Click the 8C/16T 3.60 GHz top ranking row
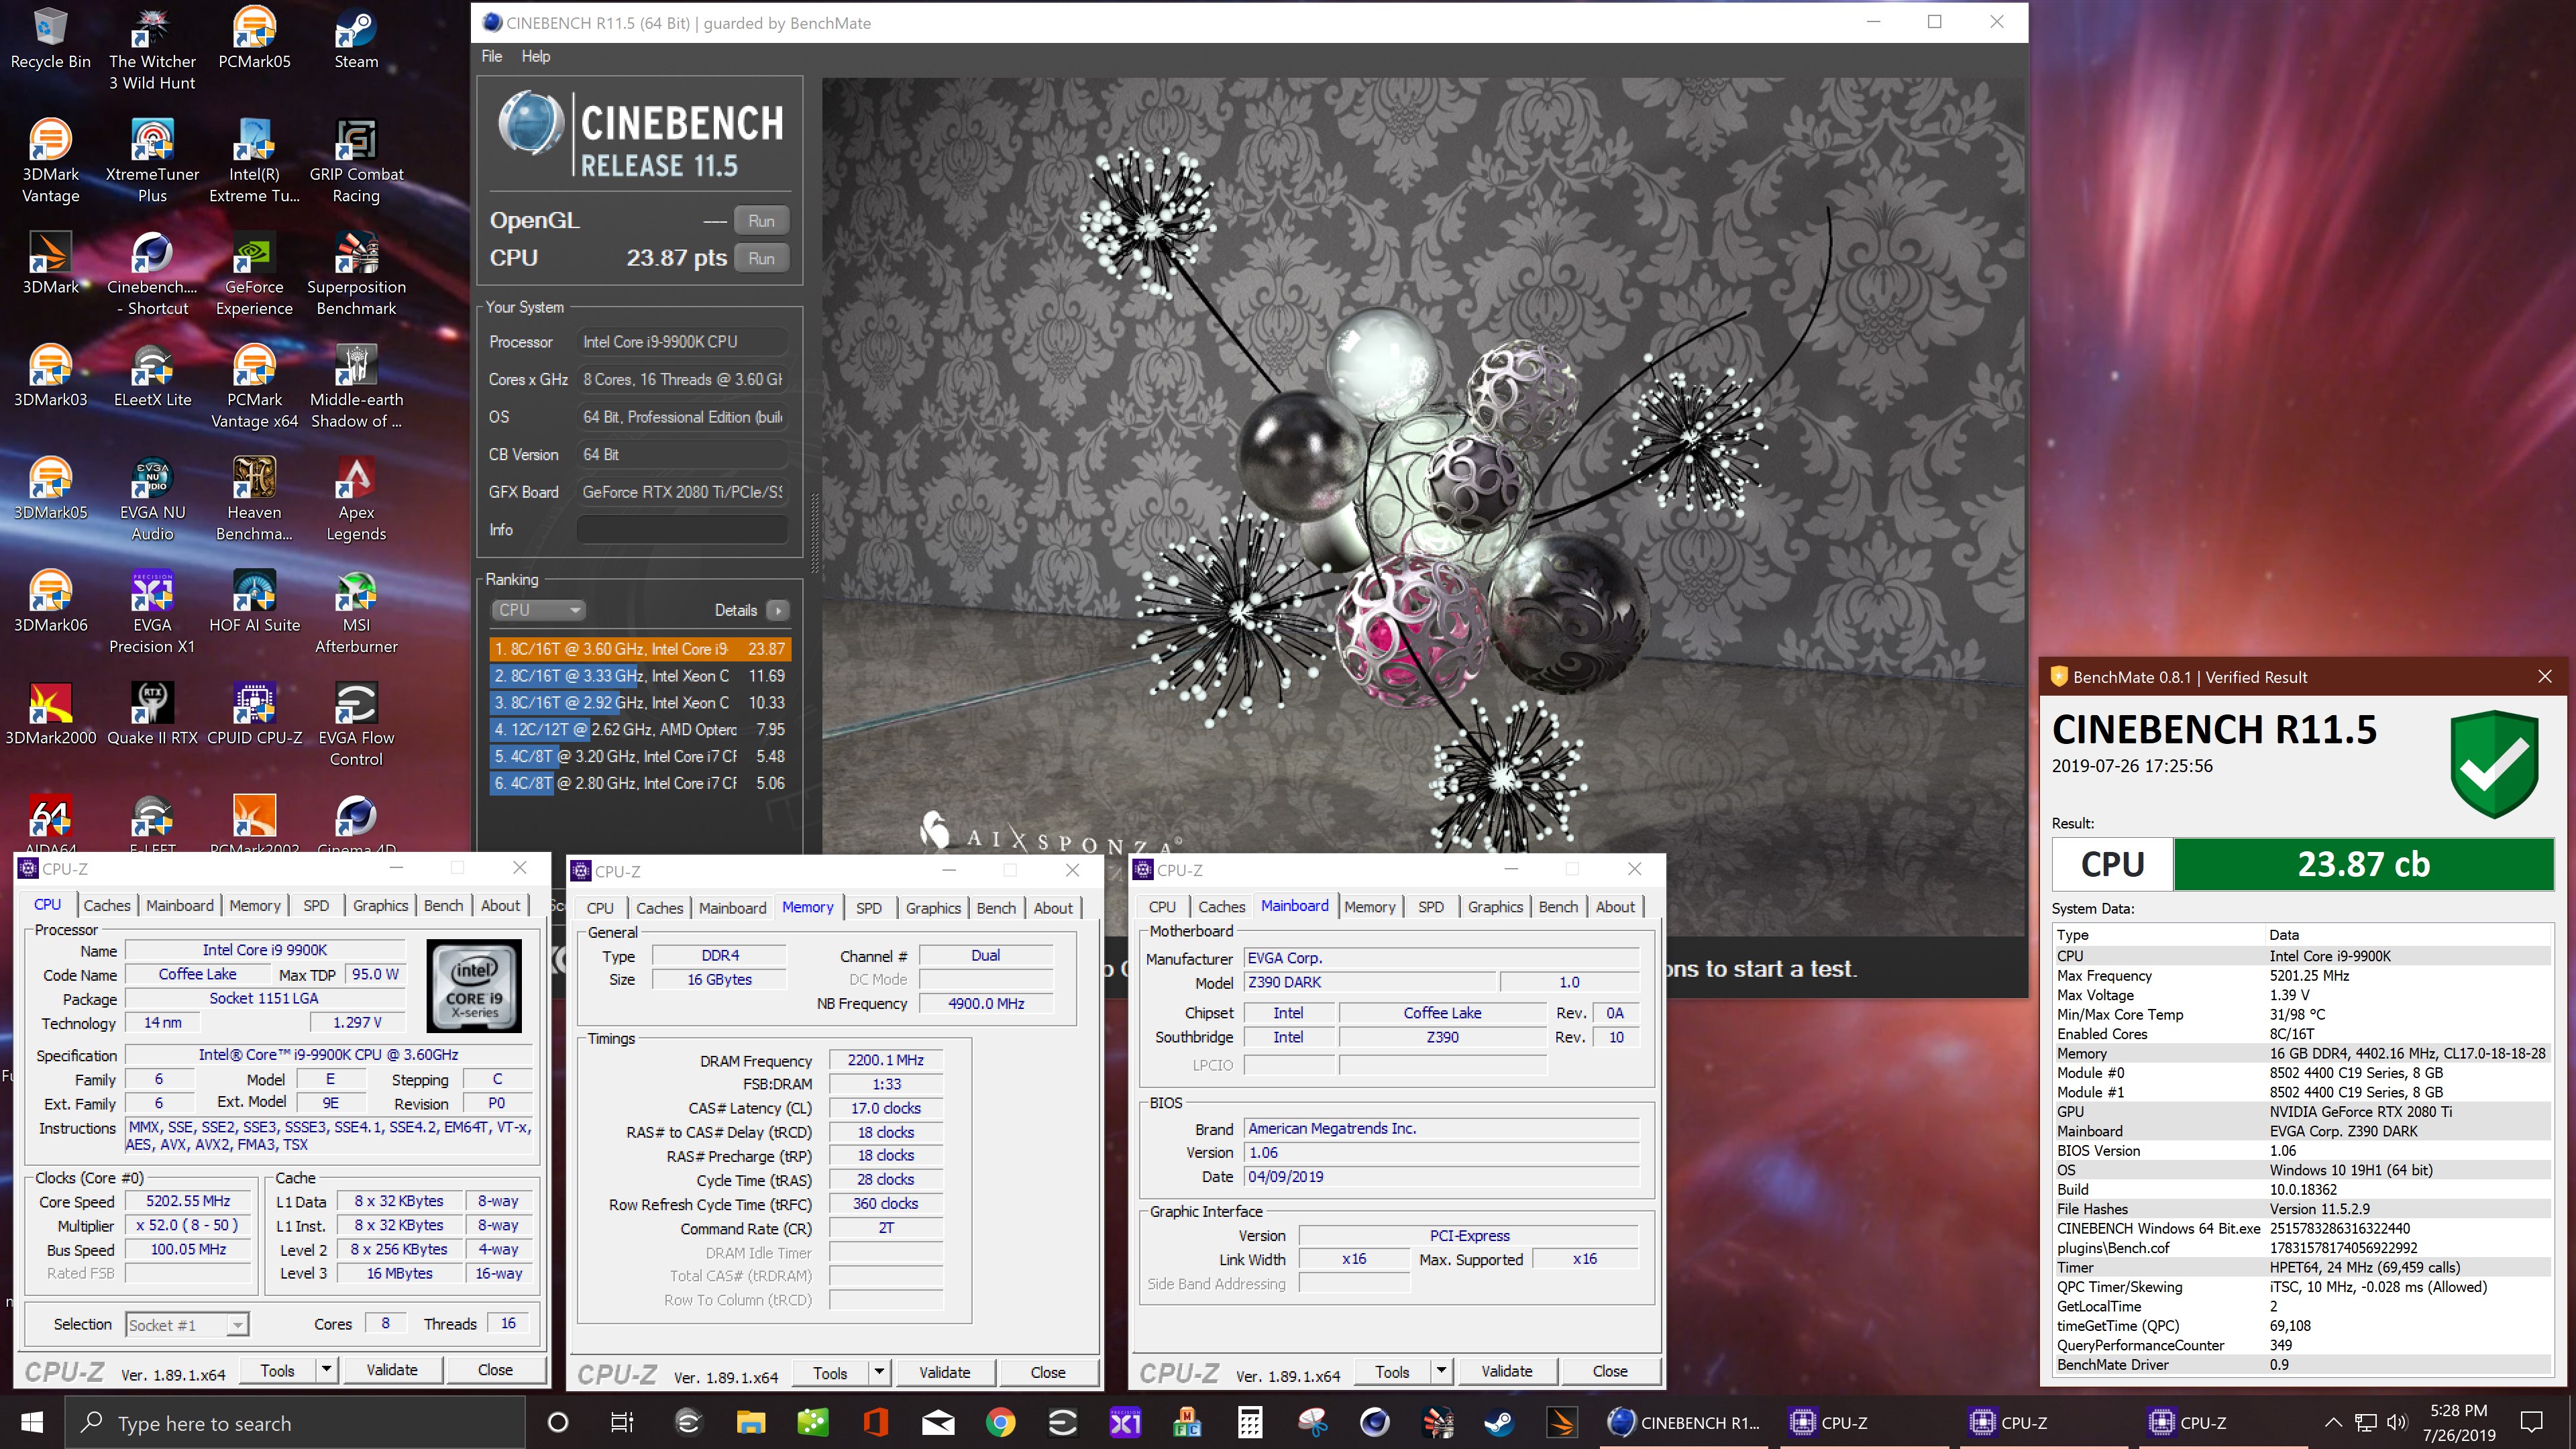This screenshot has height=1449, width=2576. coord(640,649)
